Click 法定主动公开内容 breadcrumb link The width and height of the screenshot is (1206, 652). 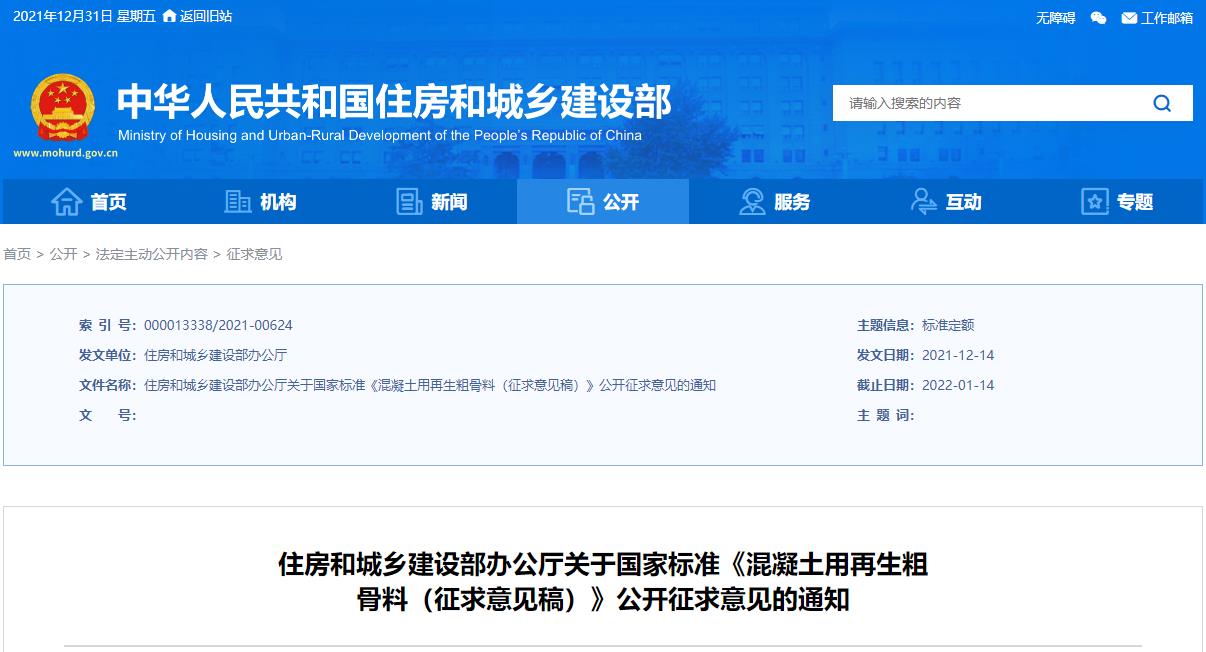(x=152, y=254)
